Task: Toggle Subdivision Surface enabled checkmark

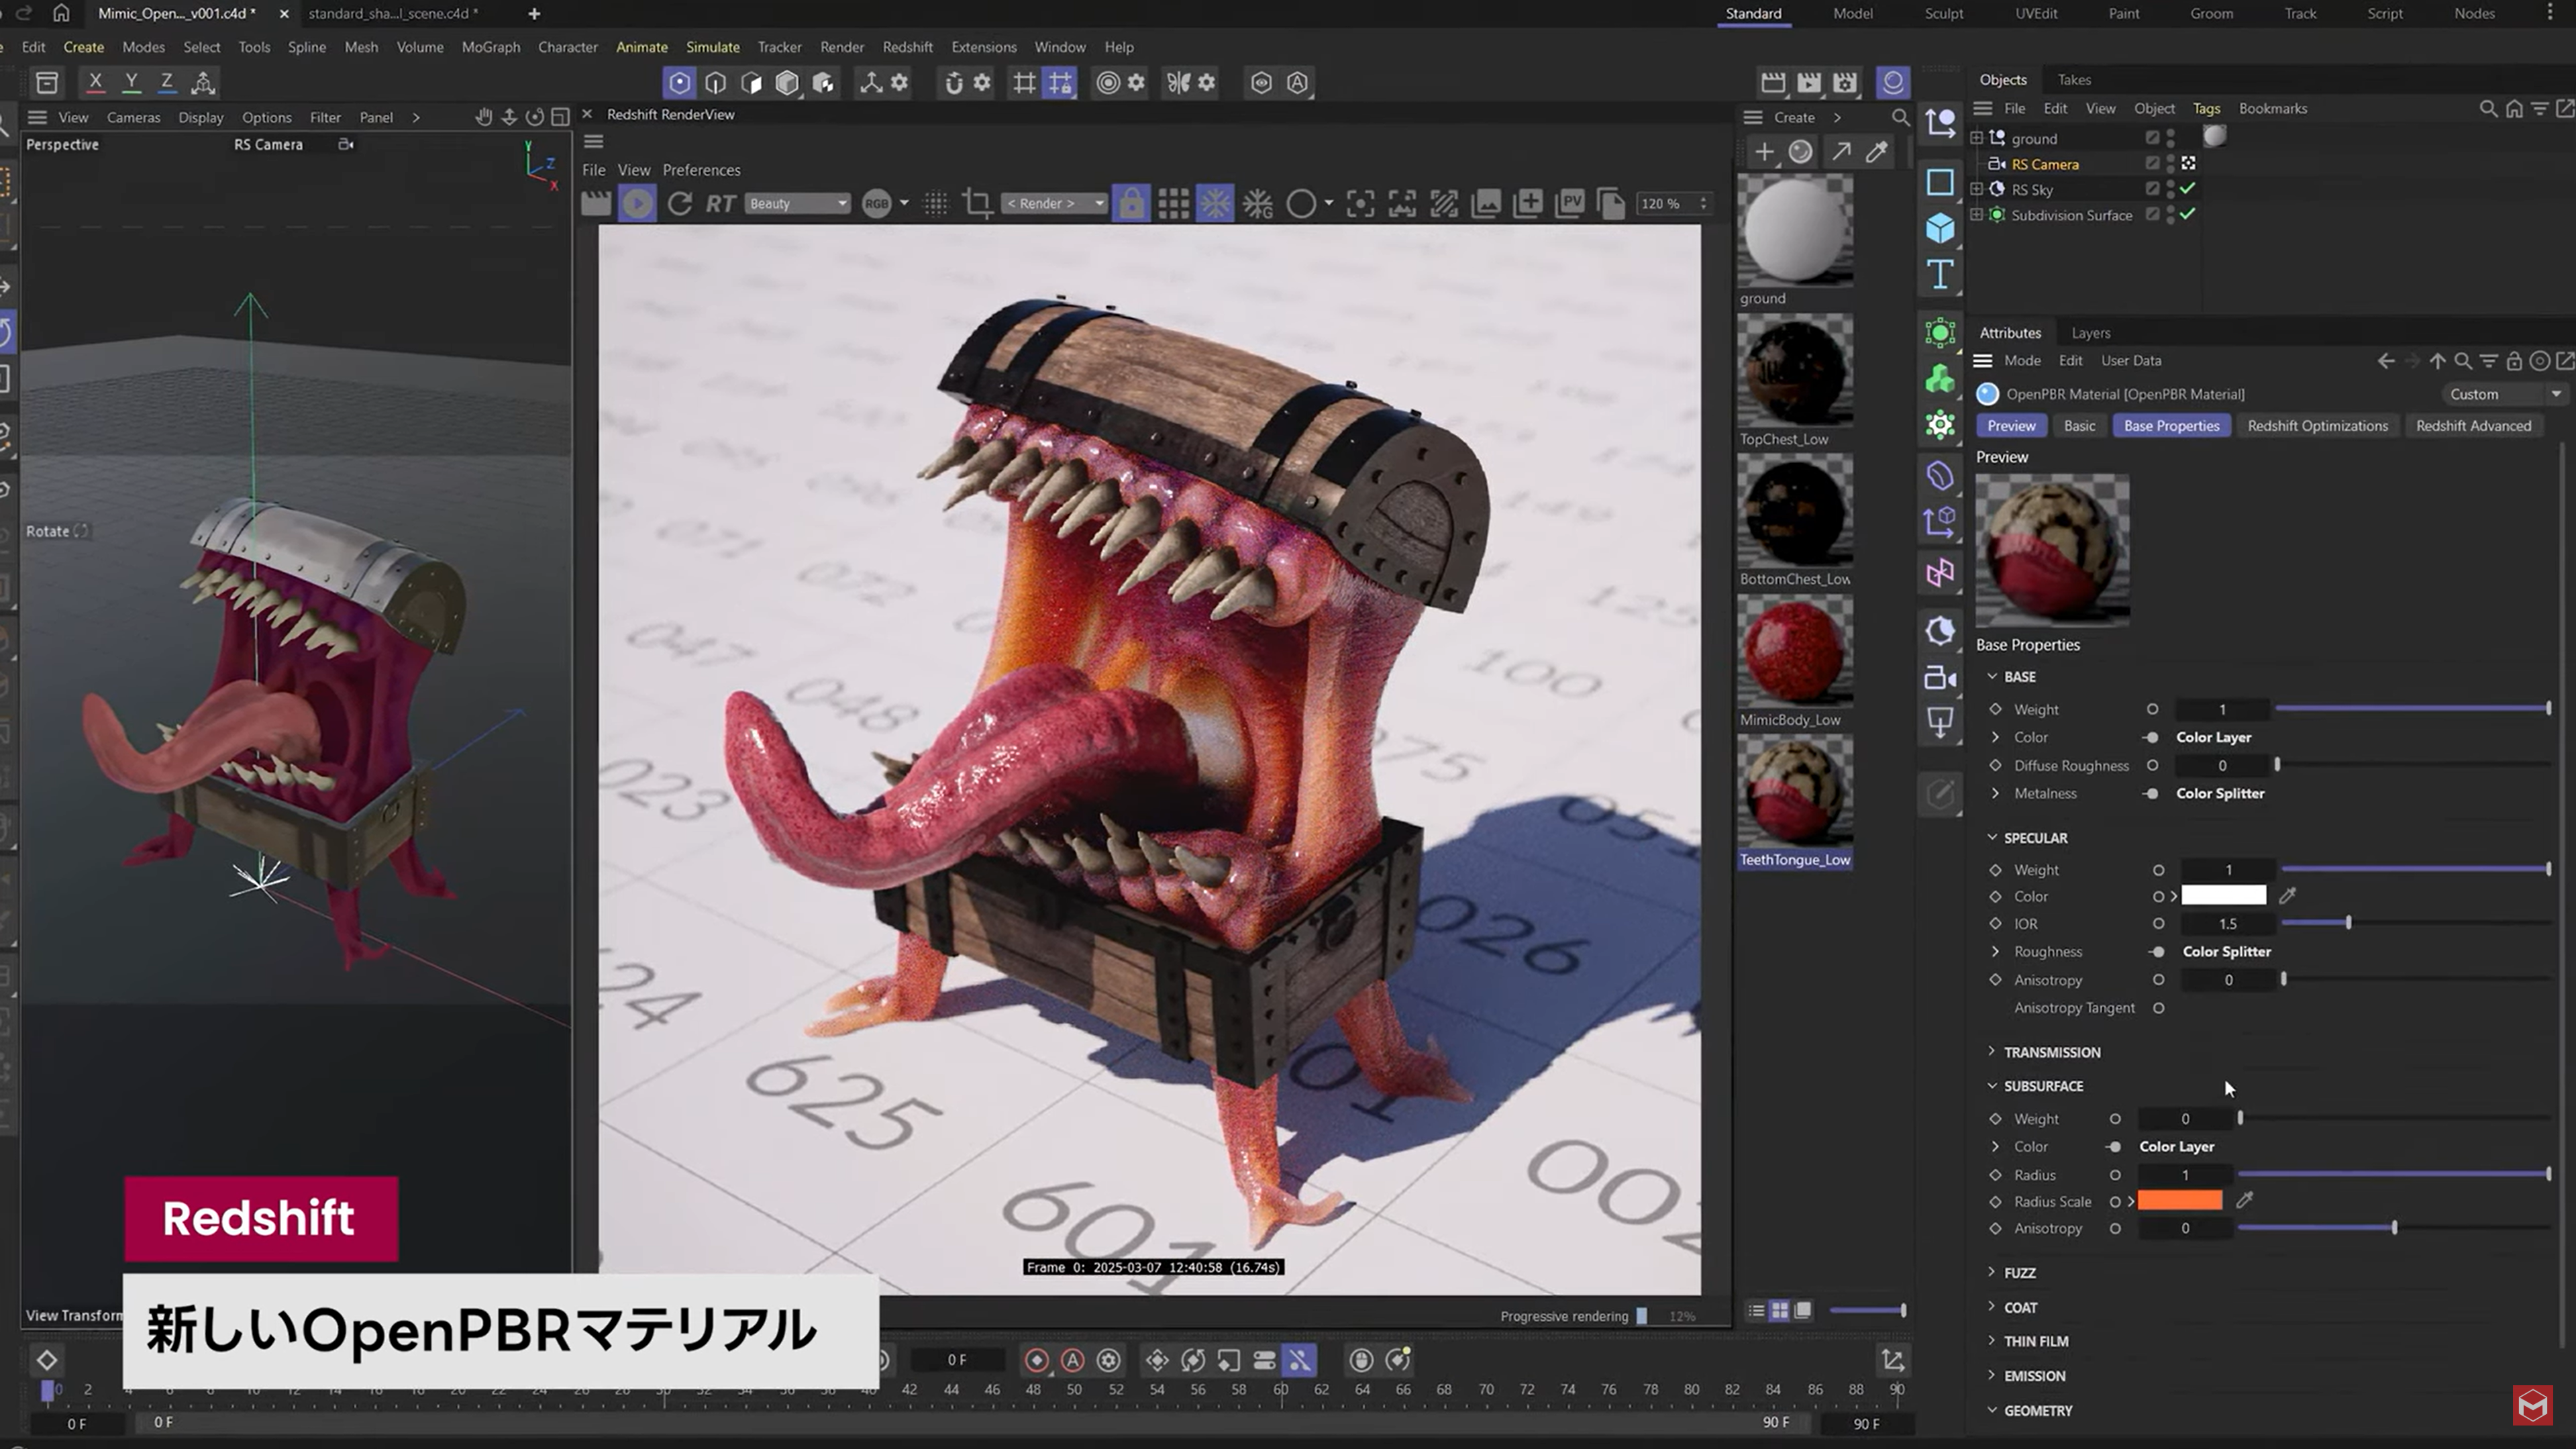Action: 2188,214
